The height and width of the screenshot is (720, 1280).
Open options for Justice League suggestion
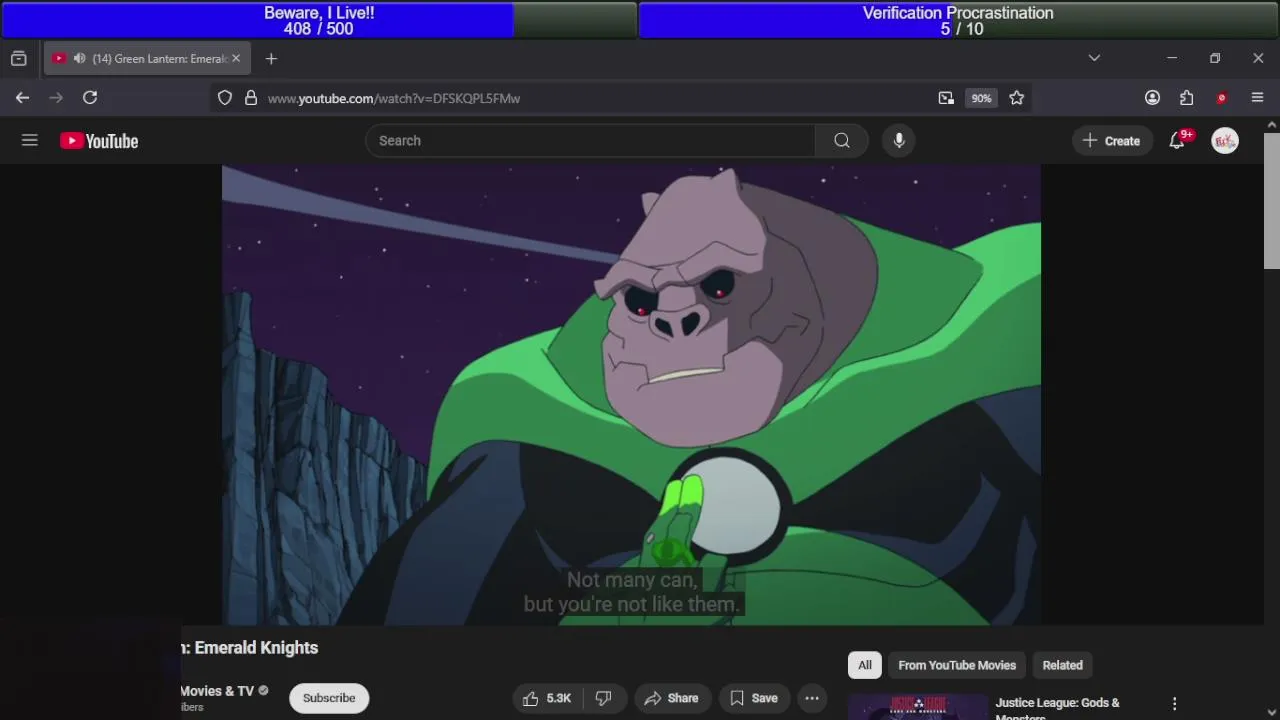tap(1175, 704)
